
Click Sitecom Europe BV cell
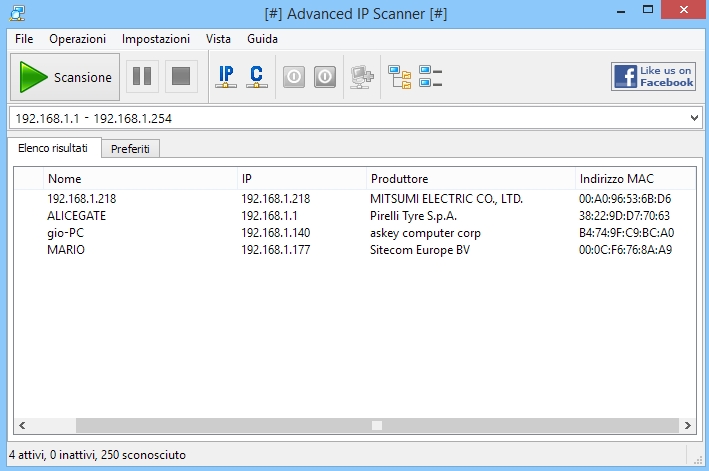(x=420, y=250)
